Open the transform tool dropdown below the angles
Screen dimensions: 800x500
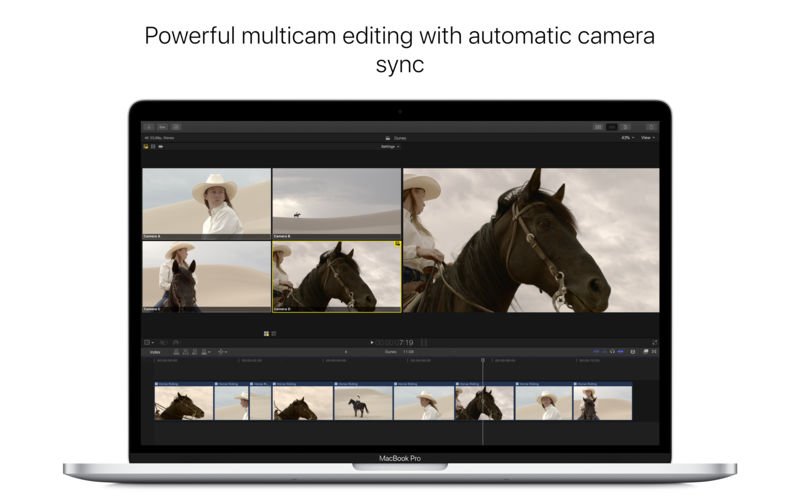pos(149,342)
